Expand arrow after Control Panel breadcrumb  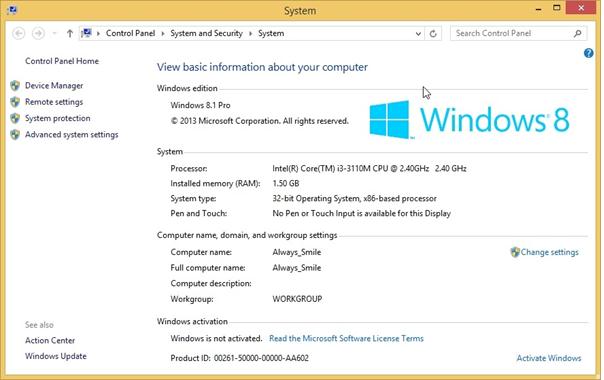tap(163, 34)
